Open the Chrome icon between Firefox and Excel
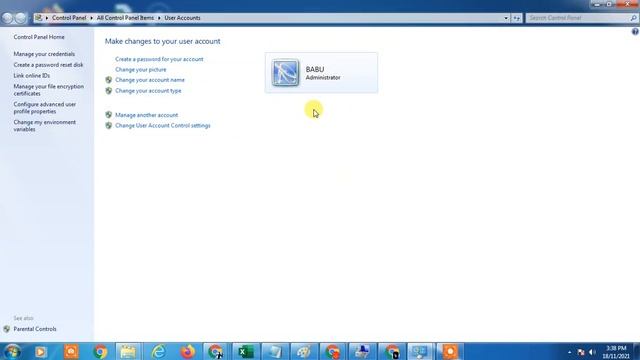 (216, 351)
